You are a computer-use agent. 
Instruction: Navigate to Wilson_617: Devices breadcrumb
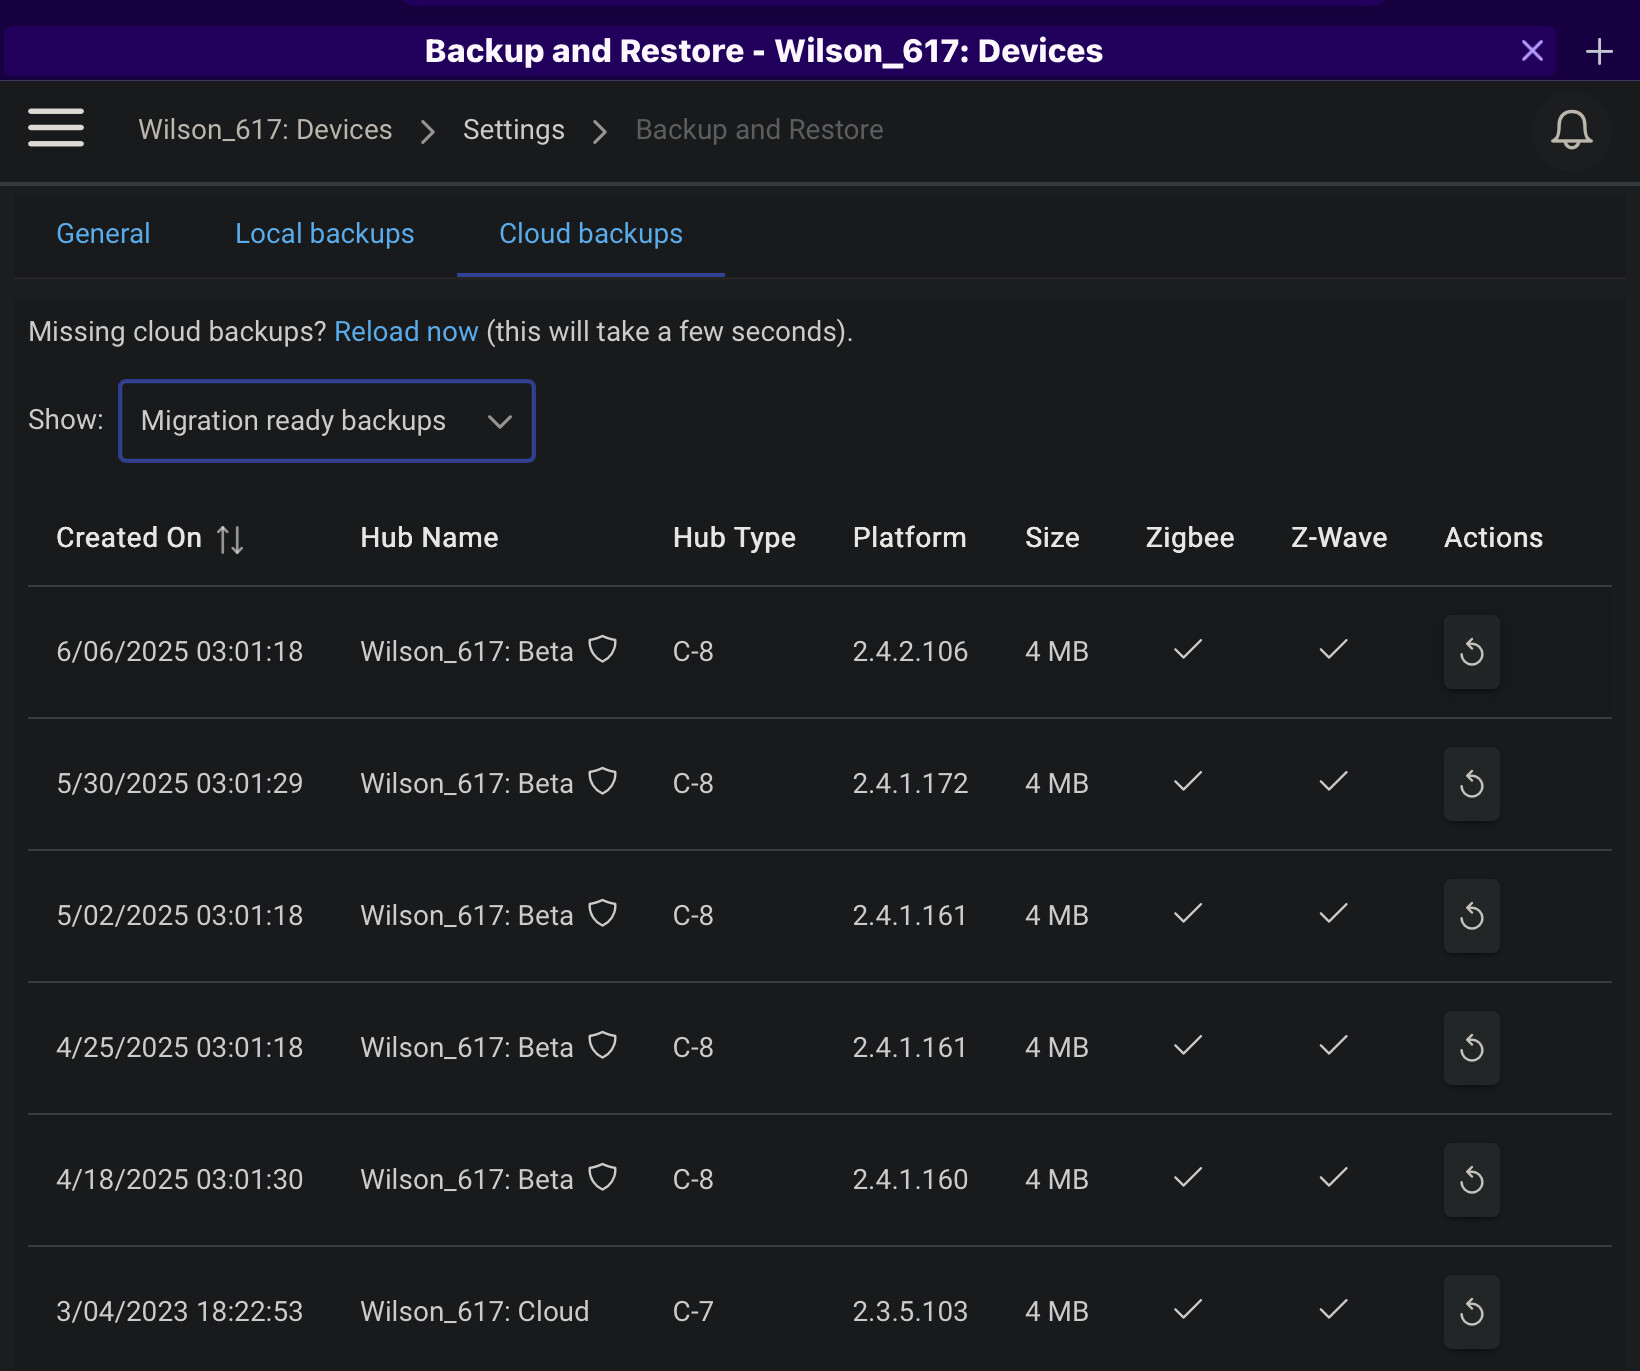[x=265, y=130]
